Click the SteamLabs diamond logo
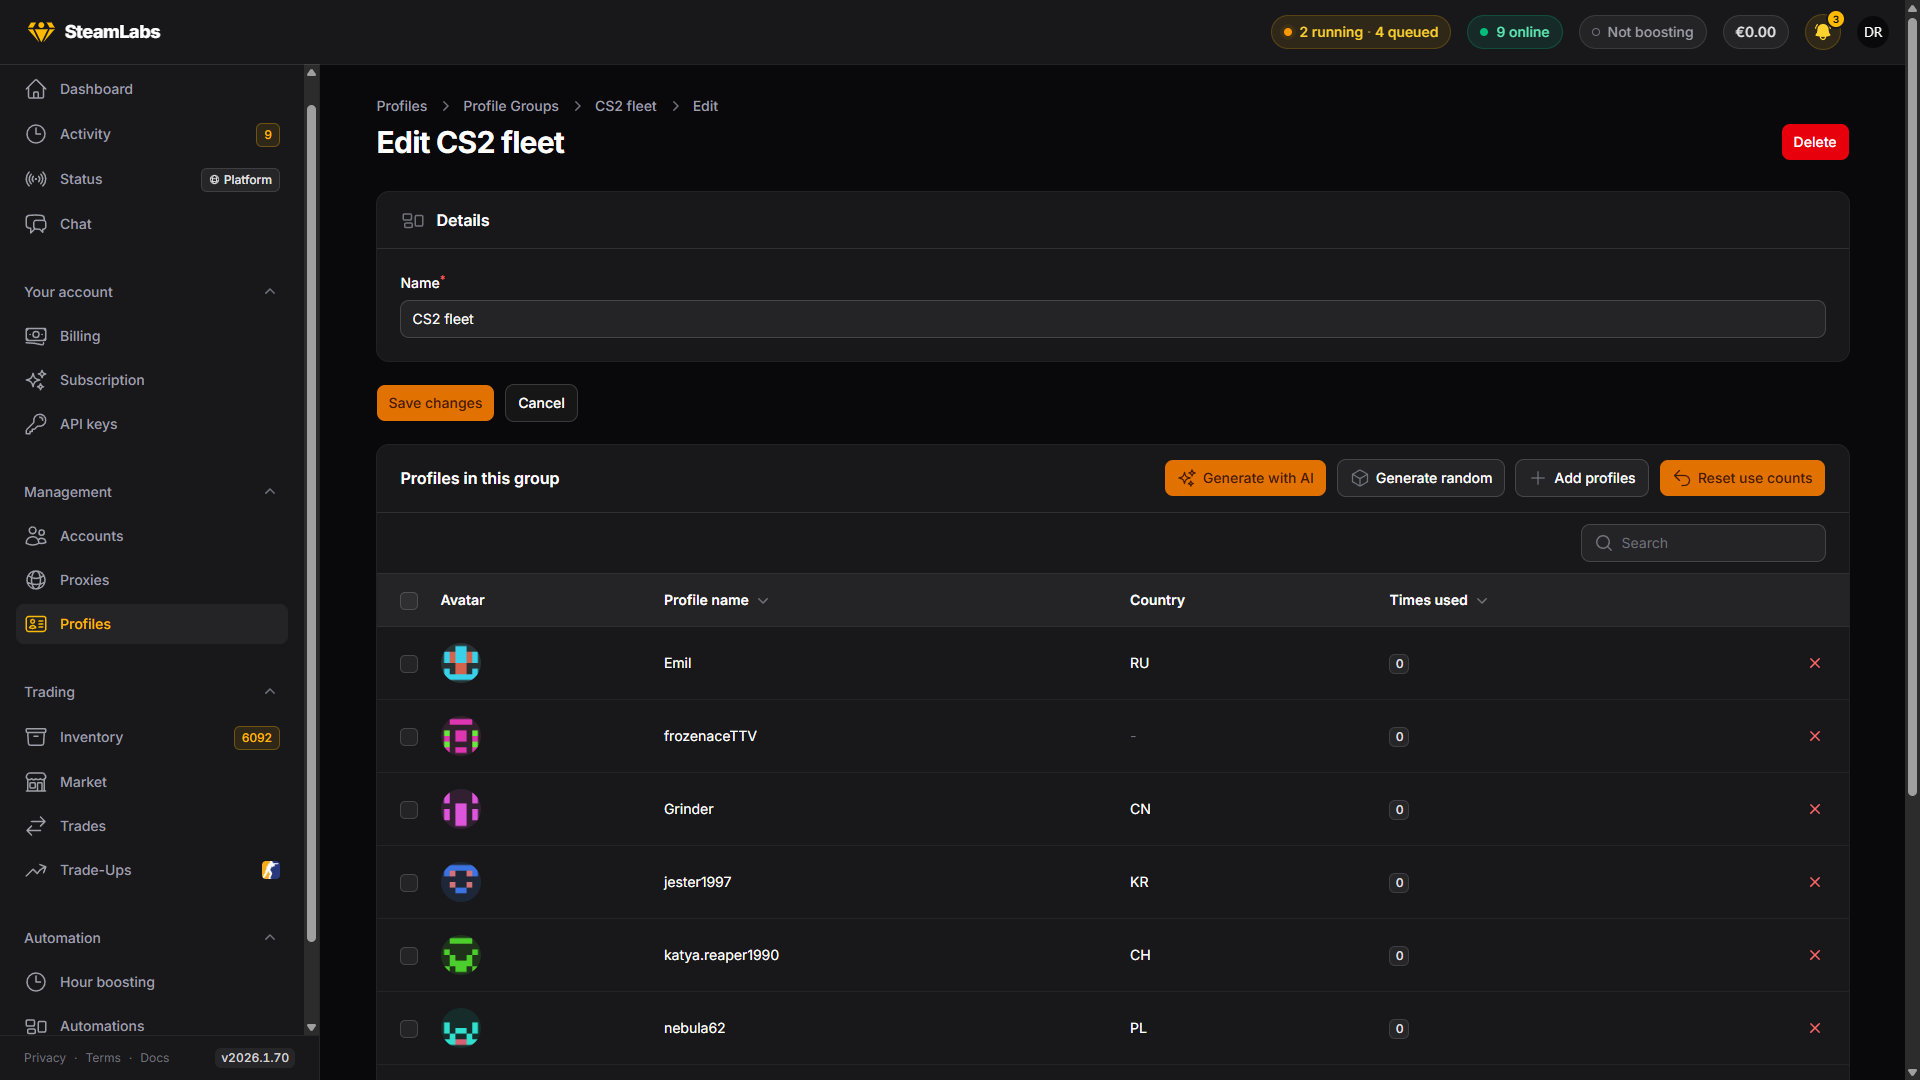1920x1080 pixels. point(41,32)
